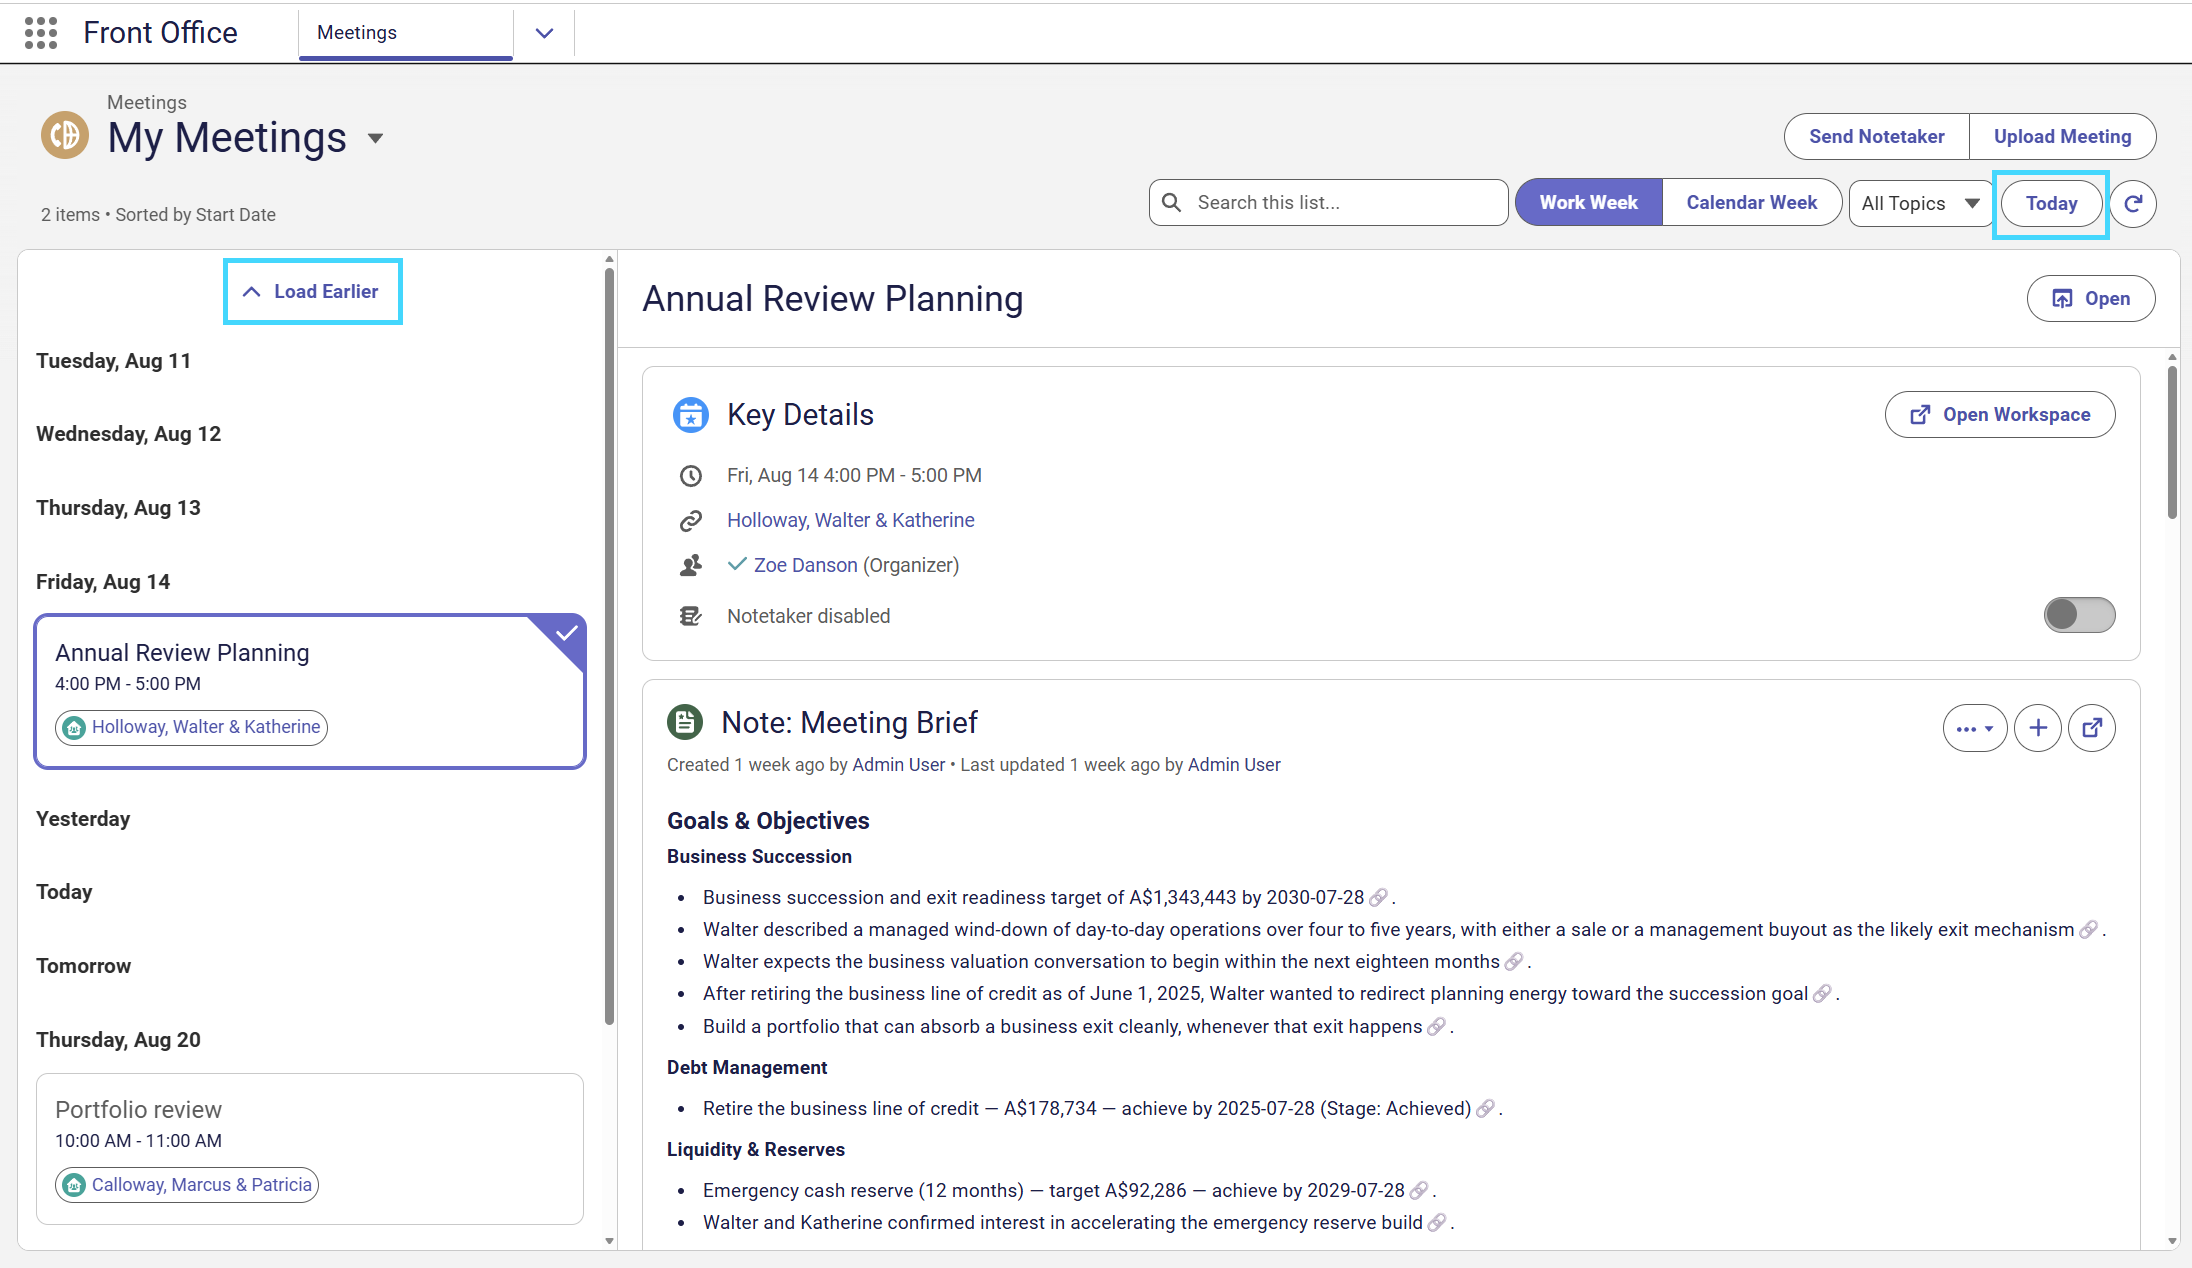Click household icon in Calloway chip
This screenshot has height=1268, width=2192.
tap(74, 1185)
